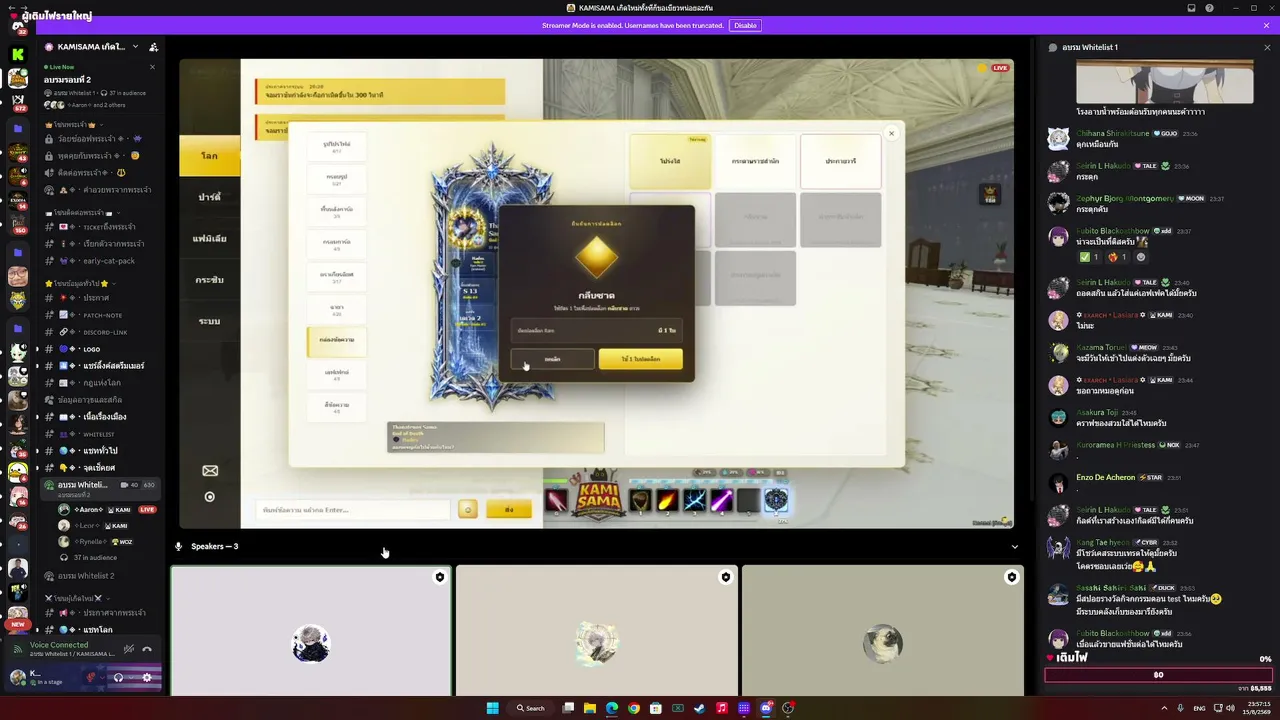This screenshot has width=1280, height=720.
Task: Select fifth tab in game left menu
Action: click(x=209, y=321)
